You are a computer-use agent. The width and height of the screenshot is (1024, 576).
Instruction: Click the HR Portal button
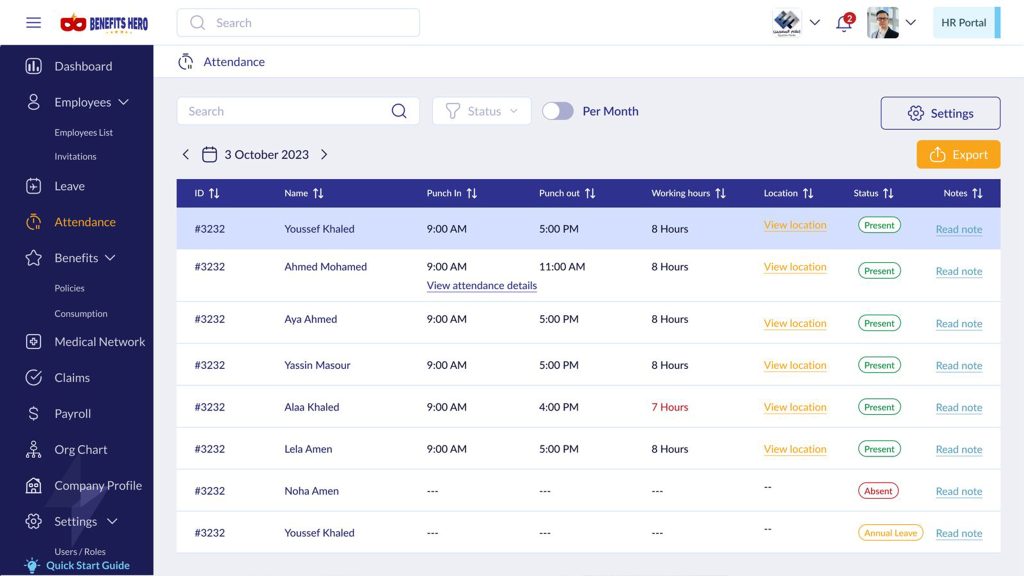pyautogui.click(x=967, y=23)
